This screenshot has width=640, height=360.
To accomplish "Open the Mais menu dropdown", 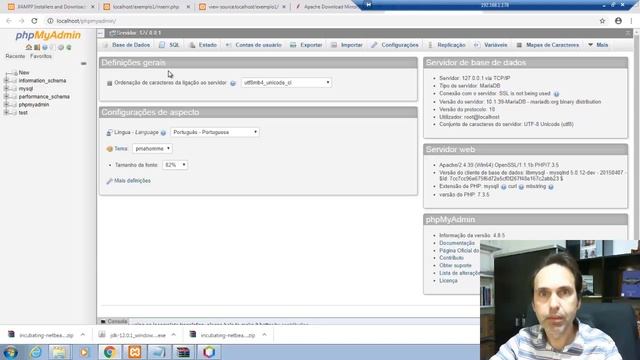I will click(598, 45).
